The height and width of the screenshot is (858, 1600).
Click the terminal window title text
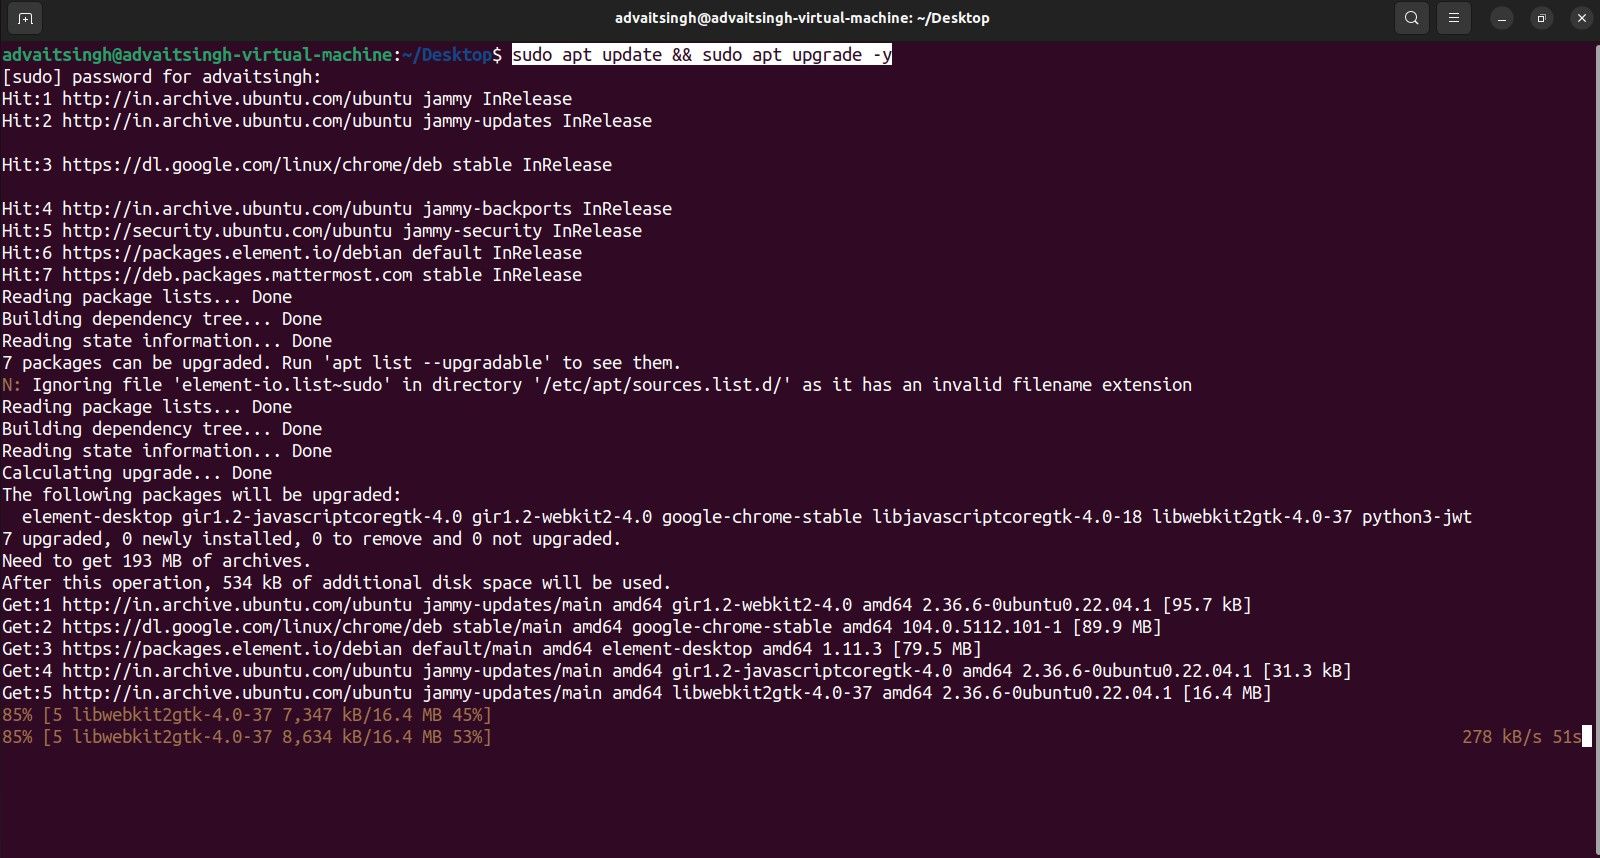pos(800,17)
